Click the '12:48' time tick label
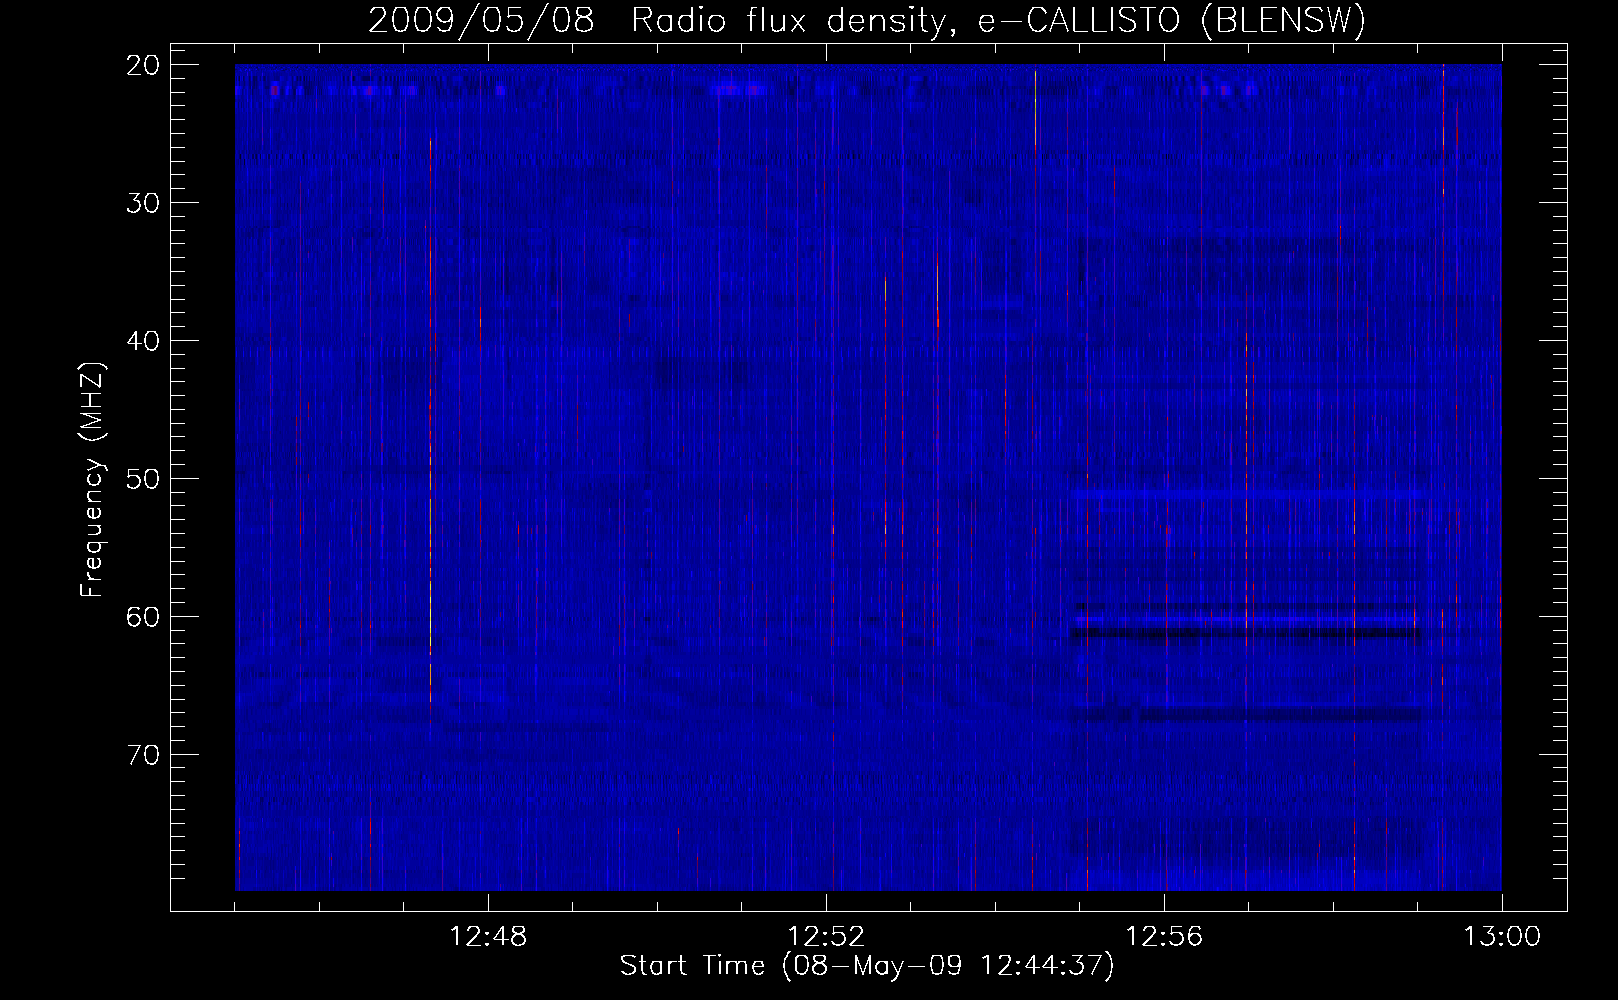 (x=488, y=937)
